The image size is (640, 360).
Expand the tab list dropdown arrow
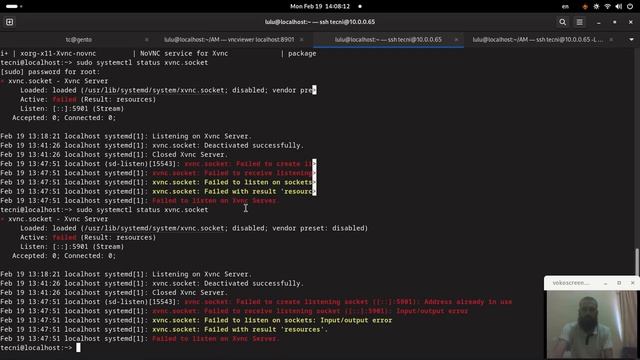631,40
